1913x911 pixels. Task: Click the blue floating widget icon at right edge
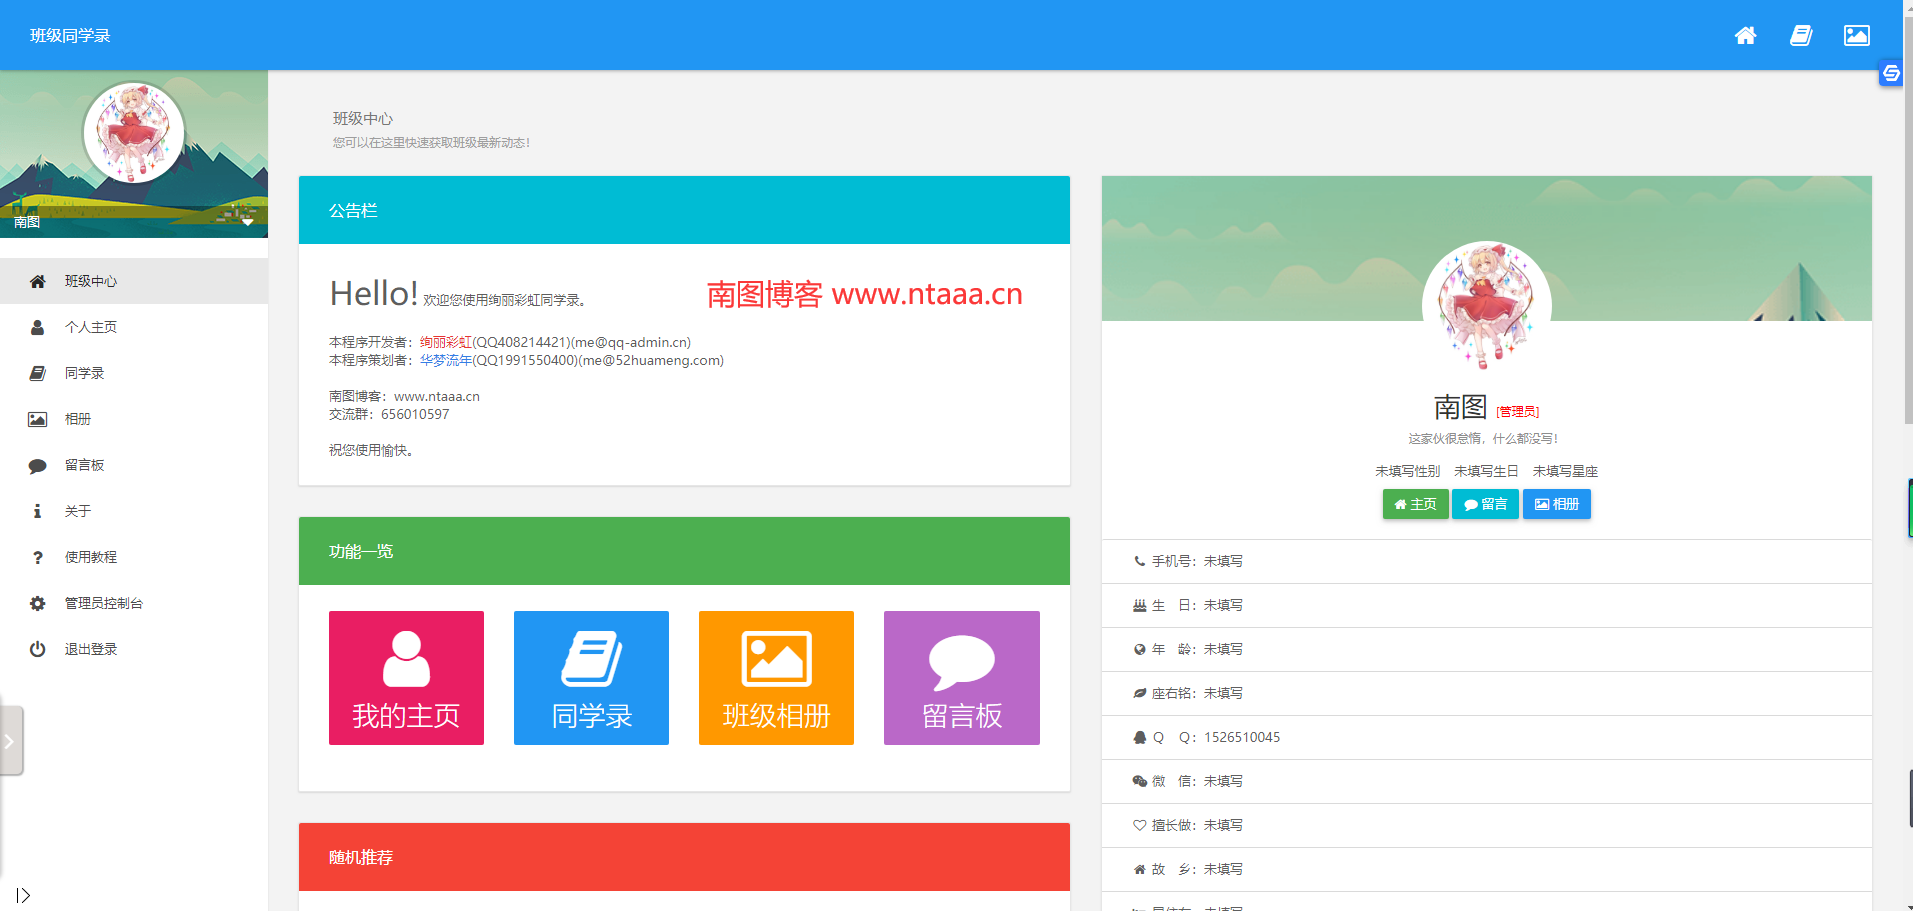[x=1891, y=73]
